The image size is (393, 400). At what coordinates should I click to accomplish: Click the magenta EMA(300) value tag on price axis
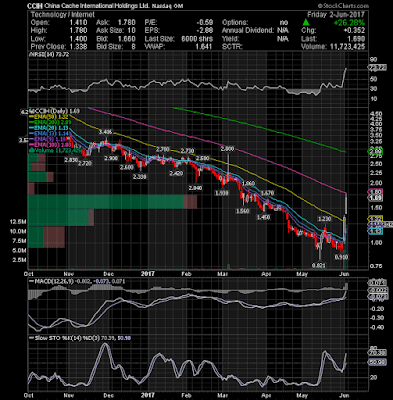click(375, 192)
